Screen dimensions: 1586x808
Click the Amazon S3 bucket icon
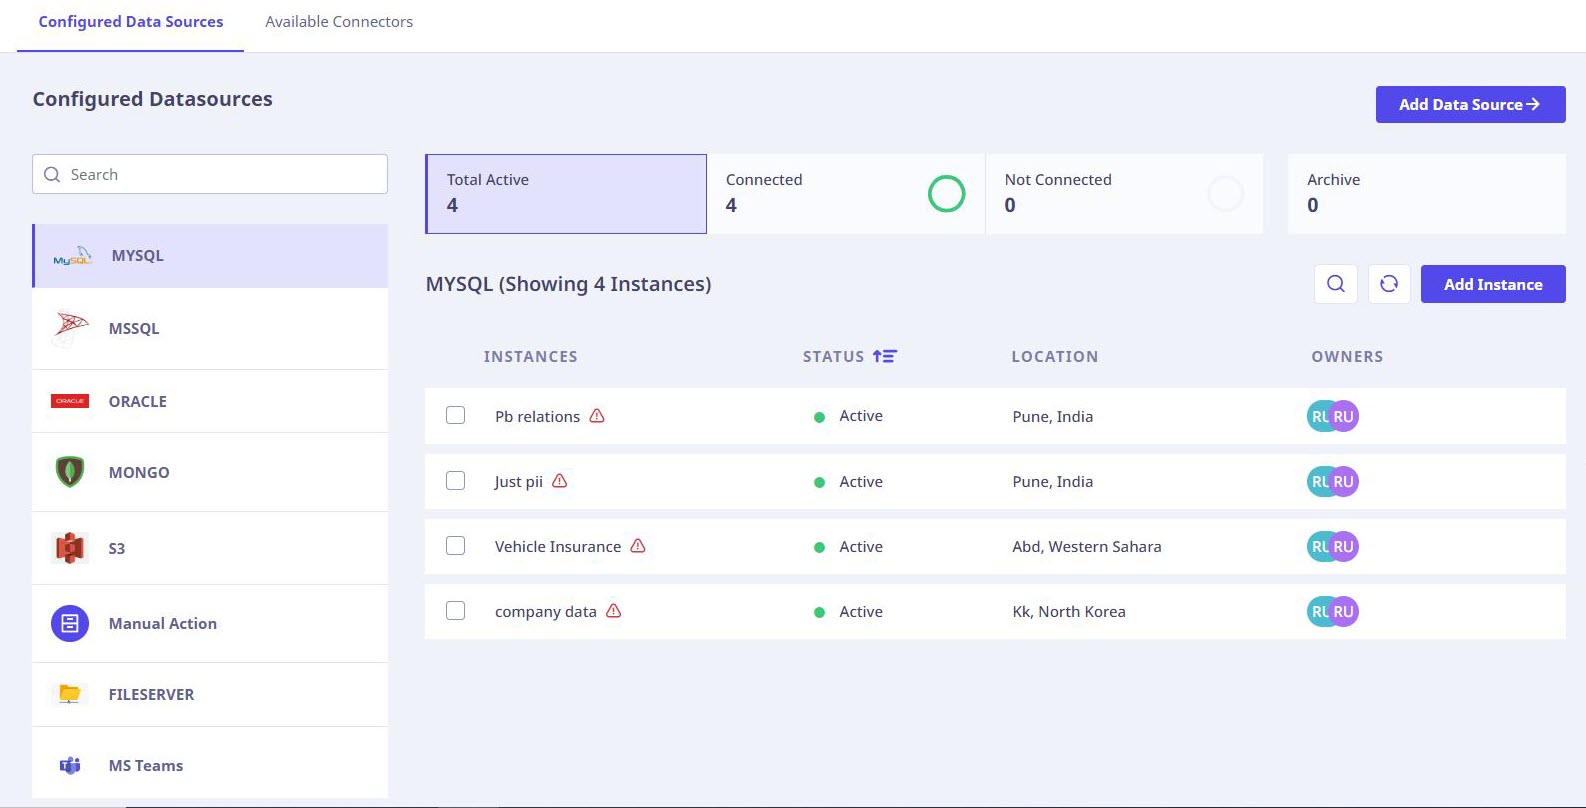[70, 548]
